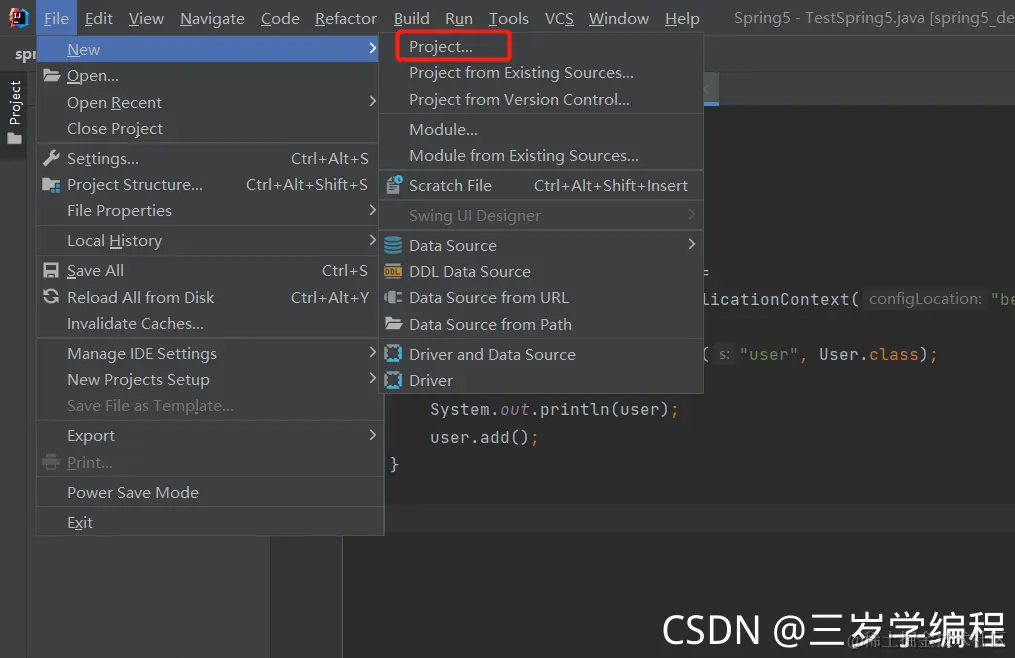This screenshot has width=1015, height=658.
Task: Select DDL Data Source entry
Action: (541, 271)
